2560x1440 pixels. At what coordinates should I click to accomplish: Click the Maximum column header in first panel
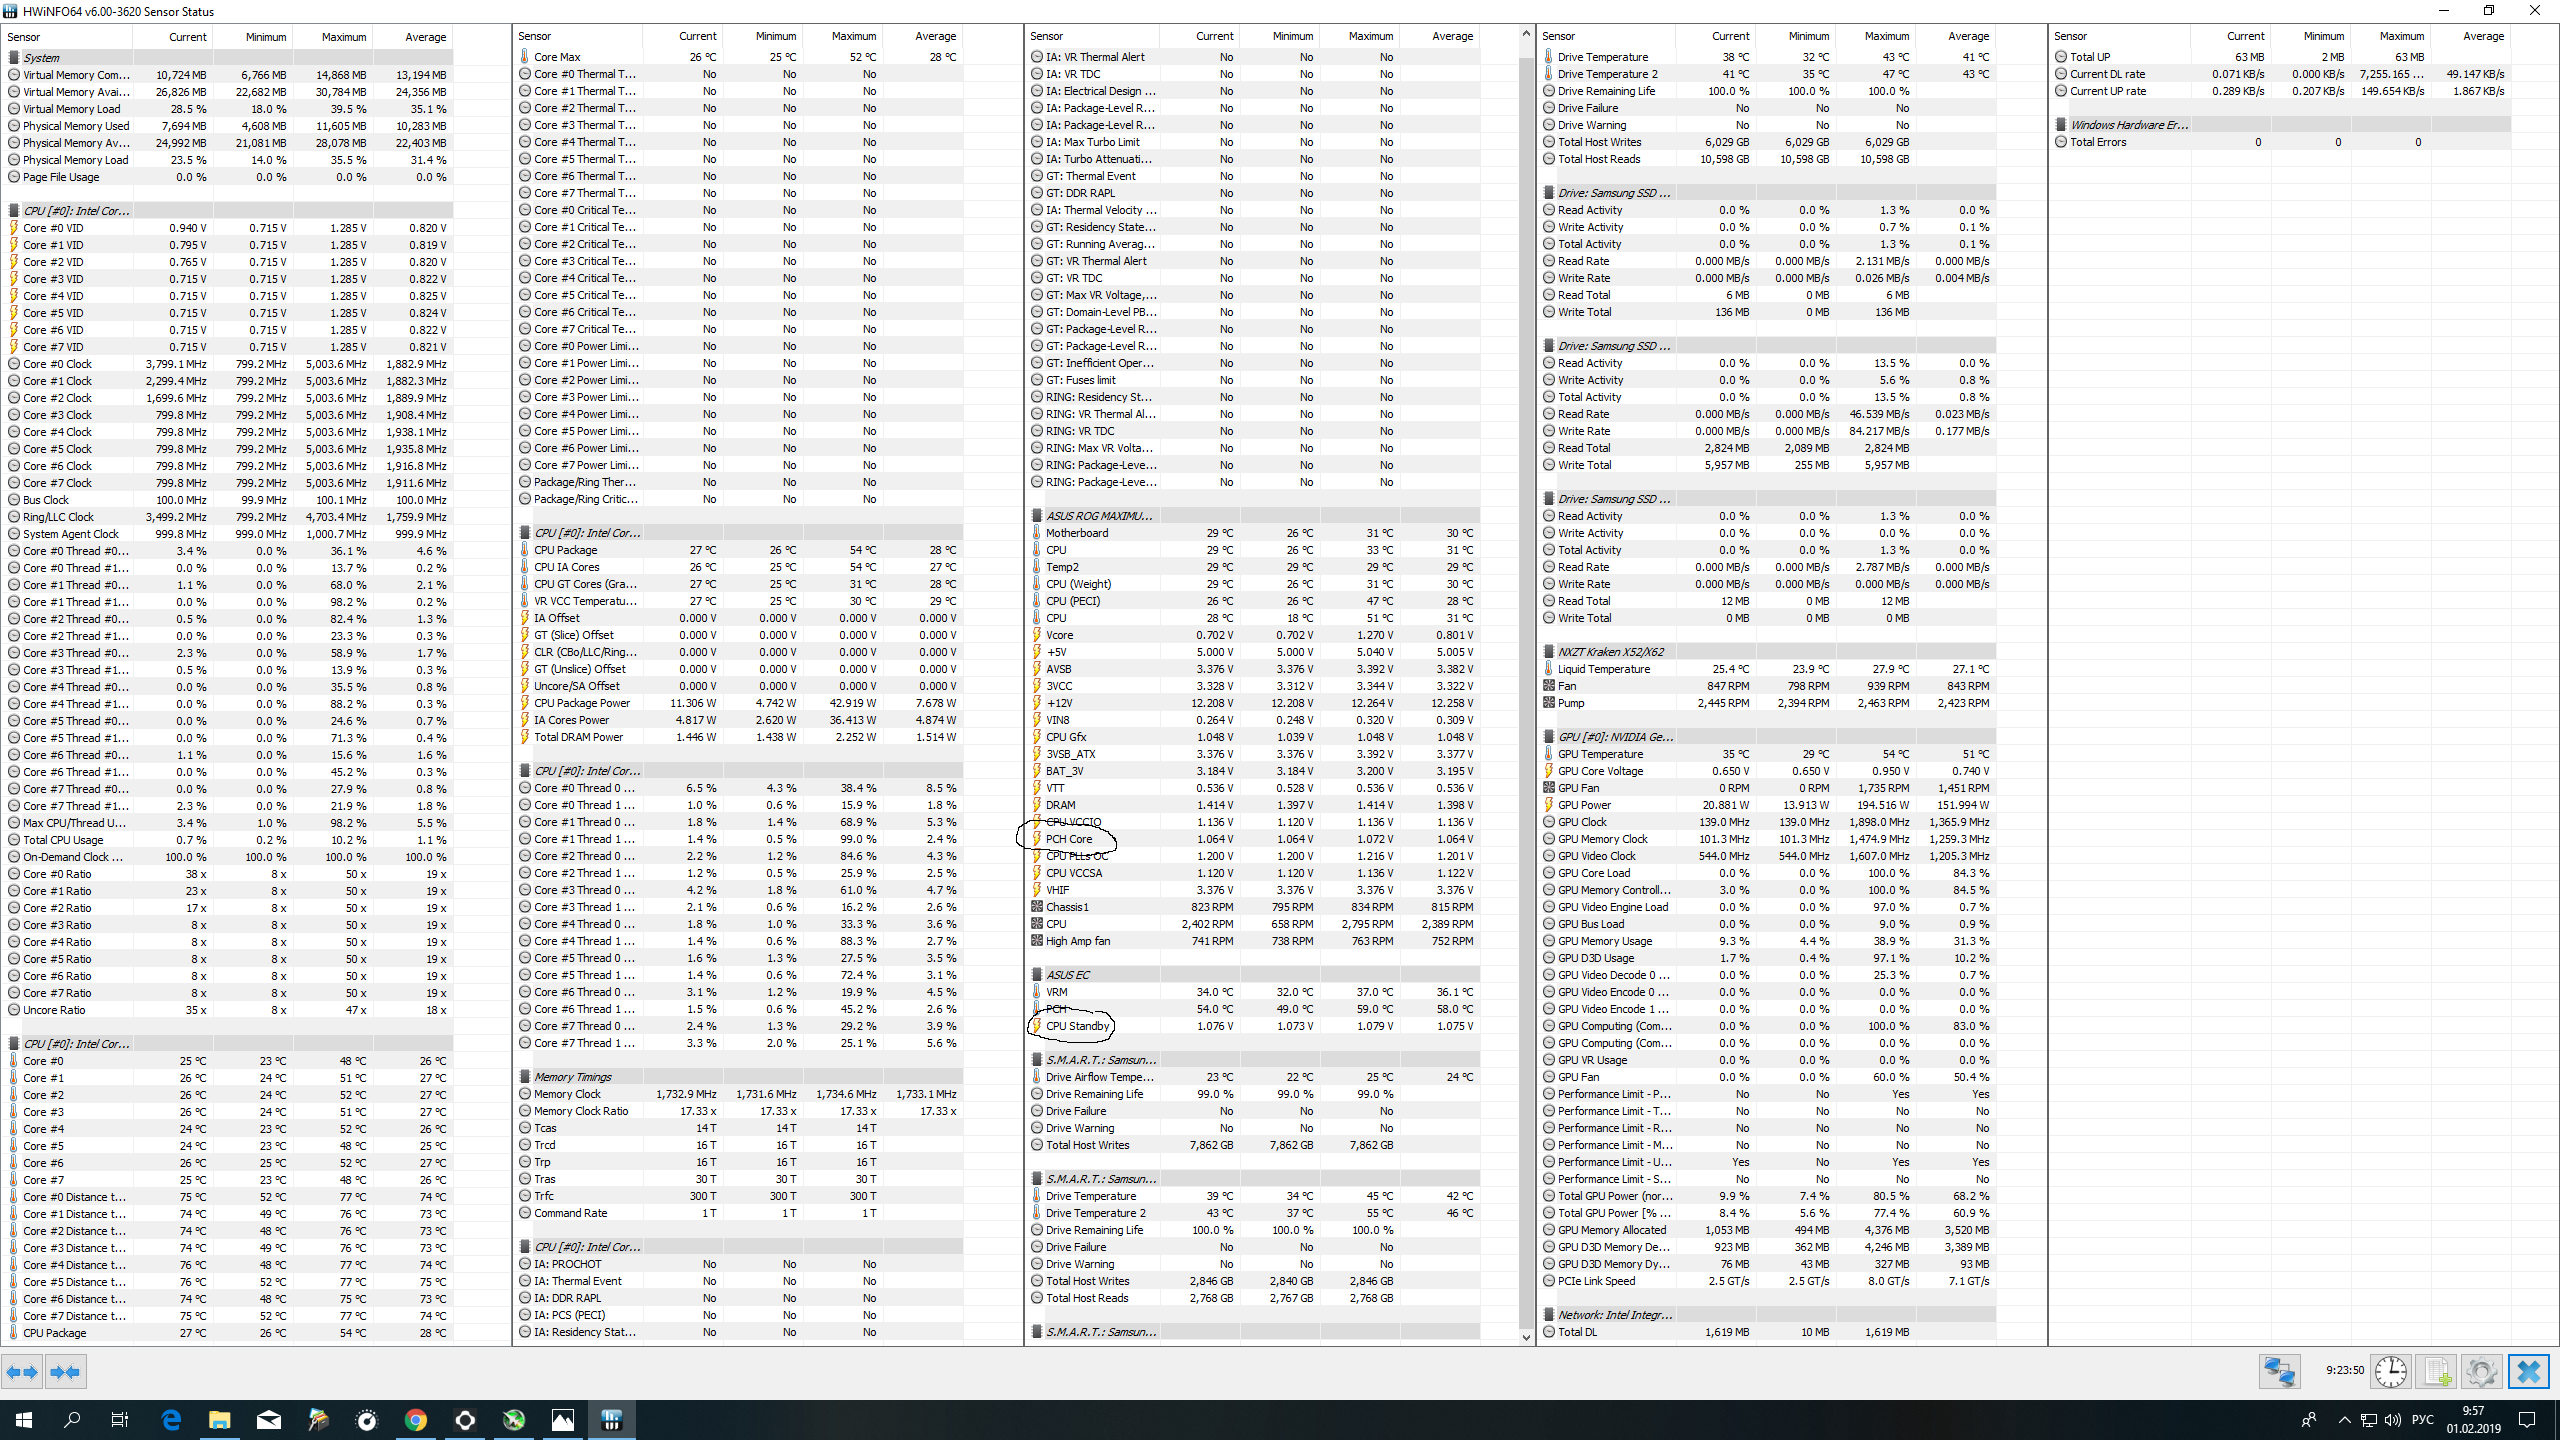(343, 37)
